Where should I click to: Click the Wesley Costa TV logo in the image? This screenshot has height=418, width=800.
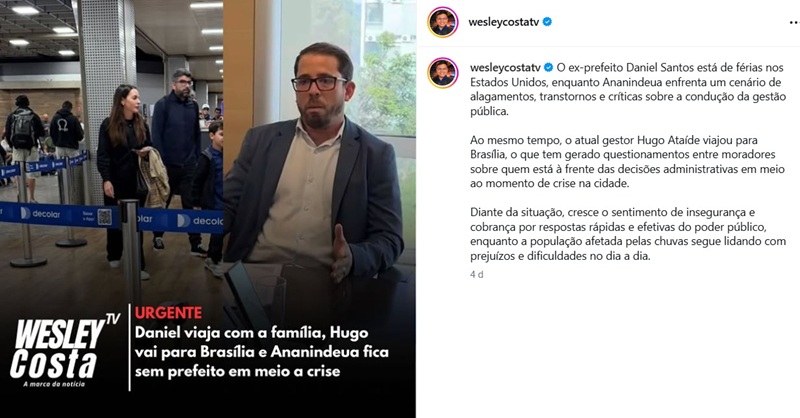64,350
